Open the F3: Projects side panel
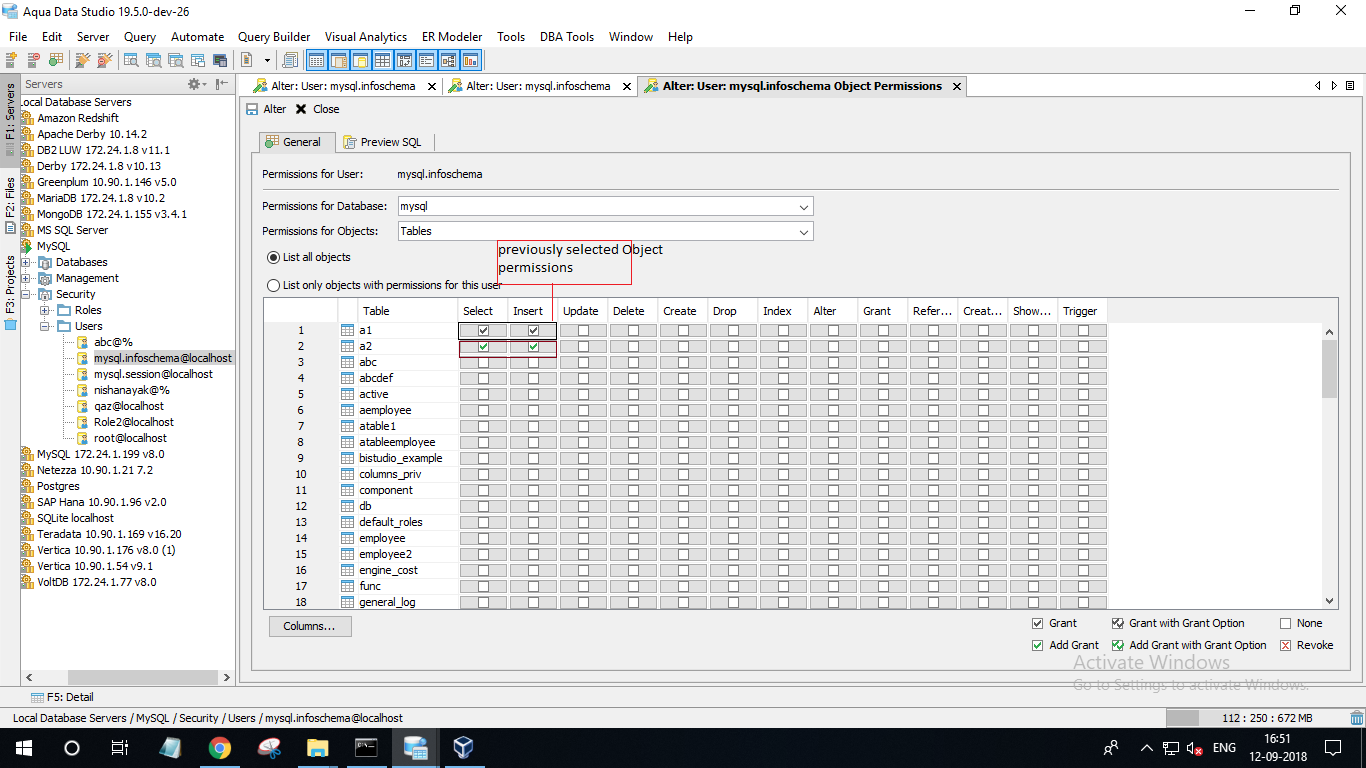1366x768 pixels. click(x=10, y=292)
